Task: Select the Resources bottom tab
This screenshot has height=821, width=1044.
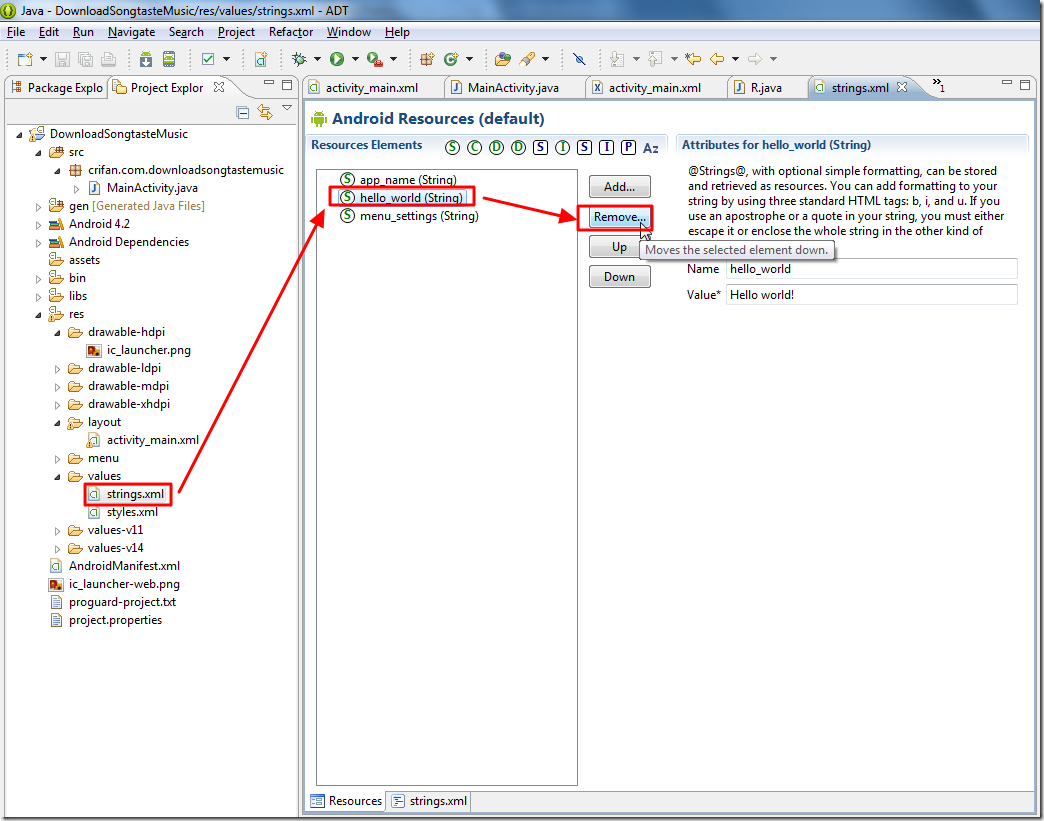Action: pos(346,801)
